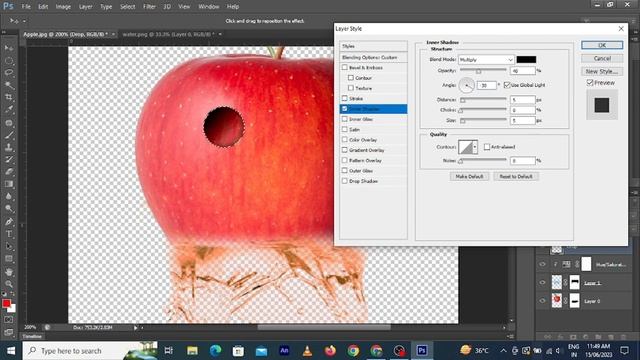Enable the Stroke style checkbox
The height and width of the screenshot is (360, 640).
tap(345, 98)
